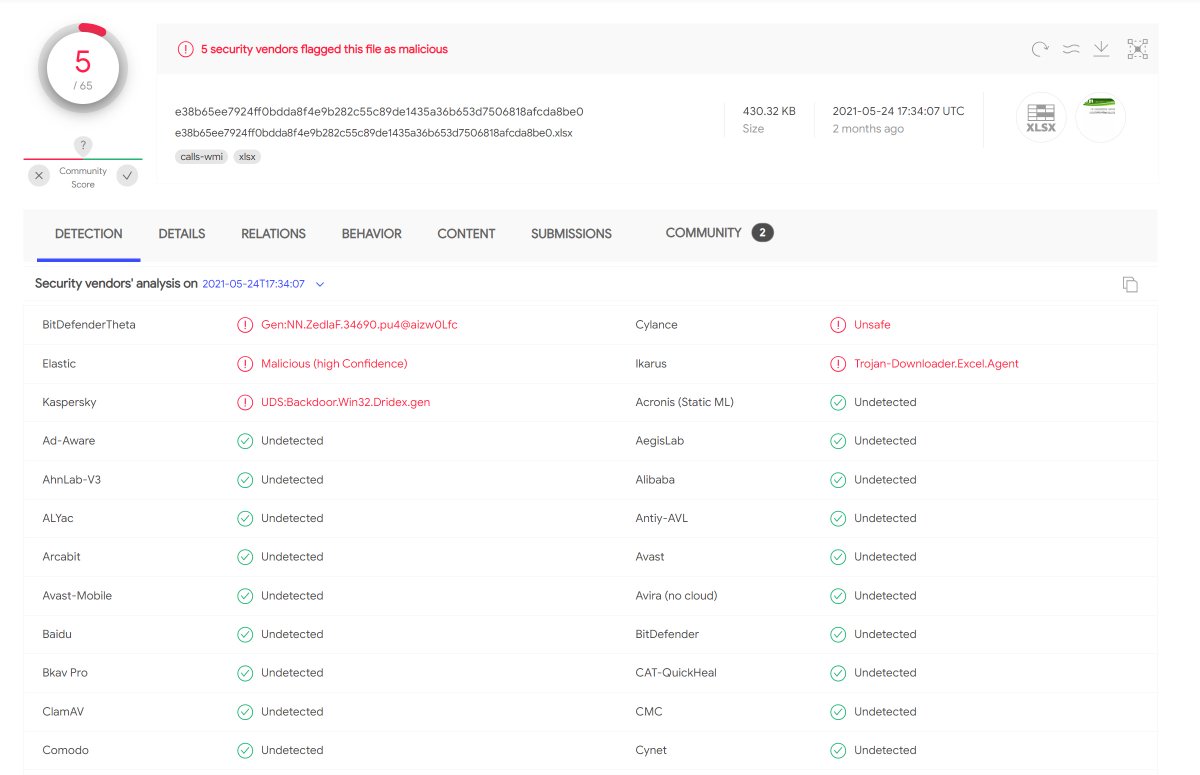Click the Avira (no cloud) vendor name
1200x775 pixels.
(x=676, y=596)
